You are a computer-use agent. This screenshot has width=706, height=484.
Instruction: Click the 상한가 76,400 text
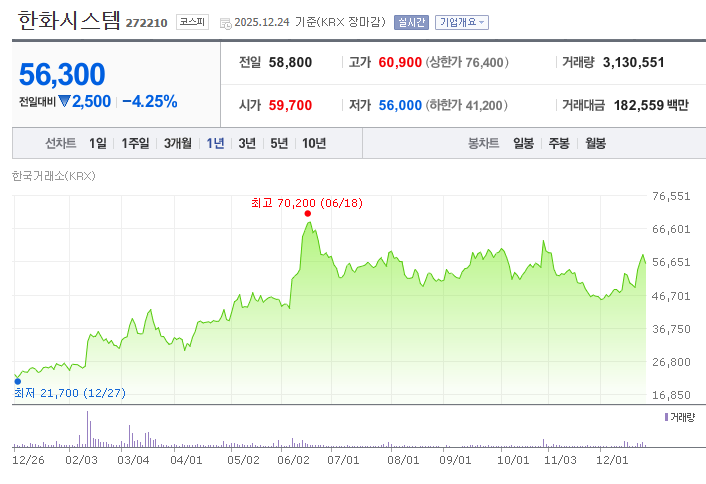click(467, 62)
